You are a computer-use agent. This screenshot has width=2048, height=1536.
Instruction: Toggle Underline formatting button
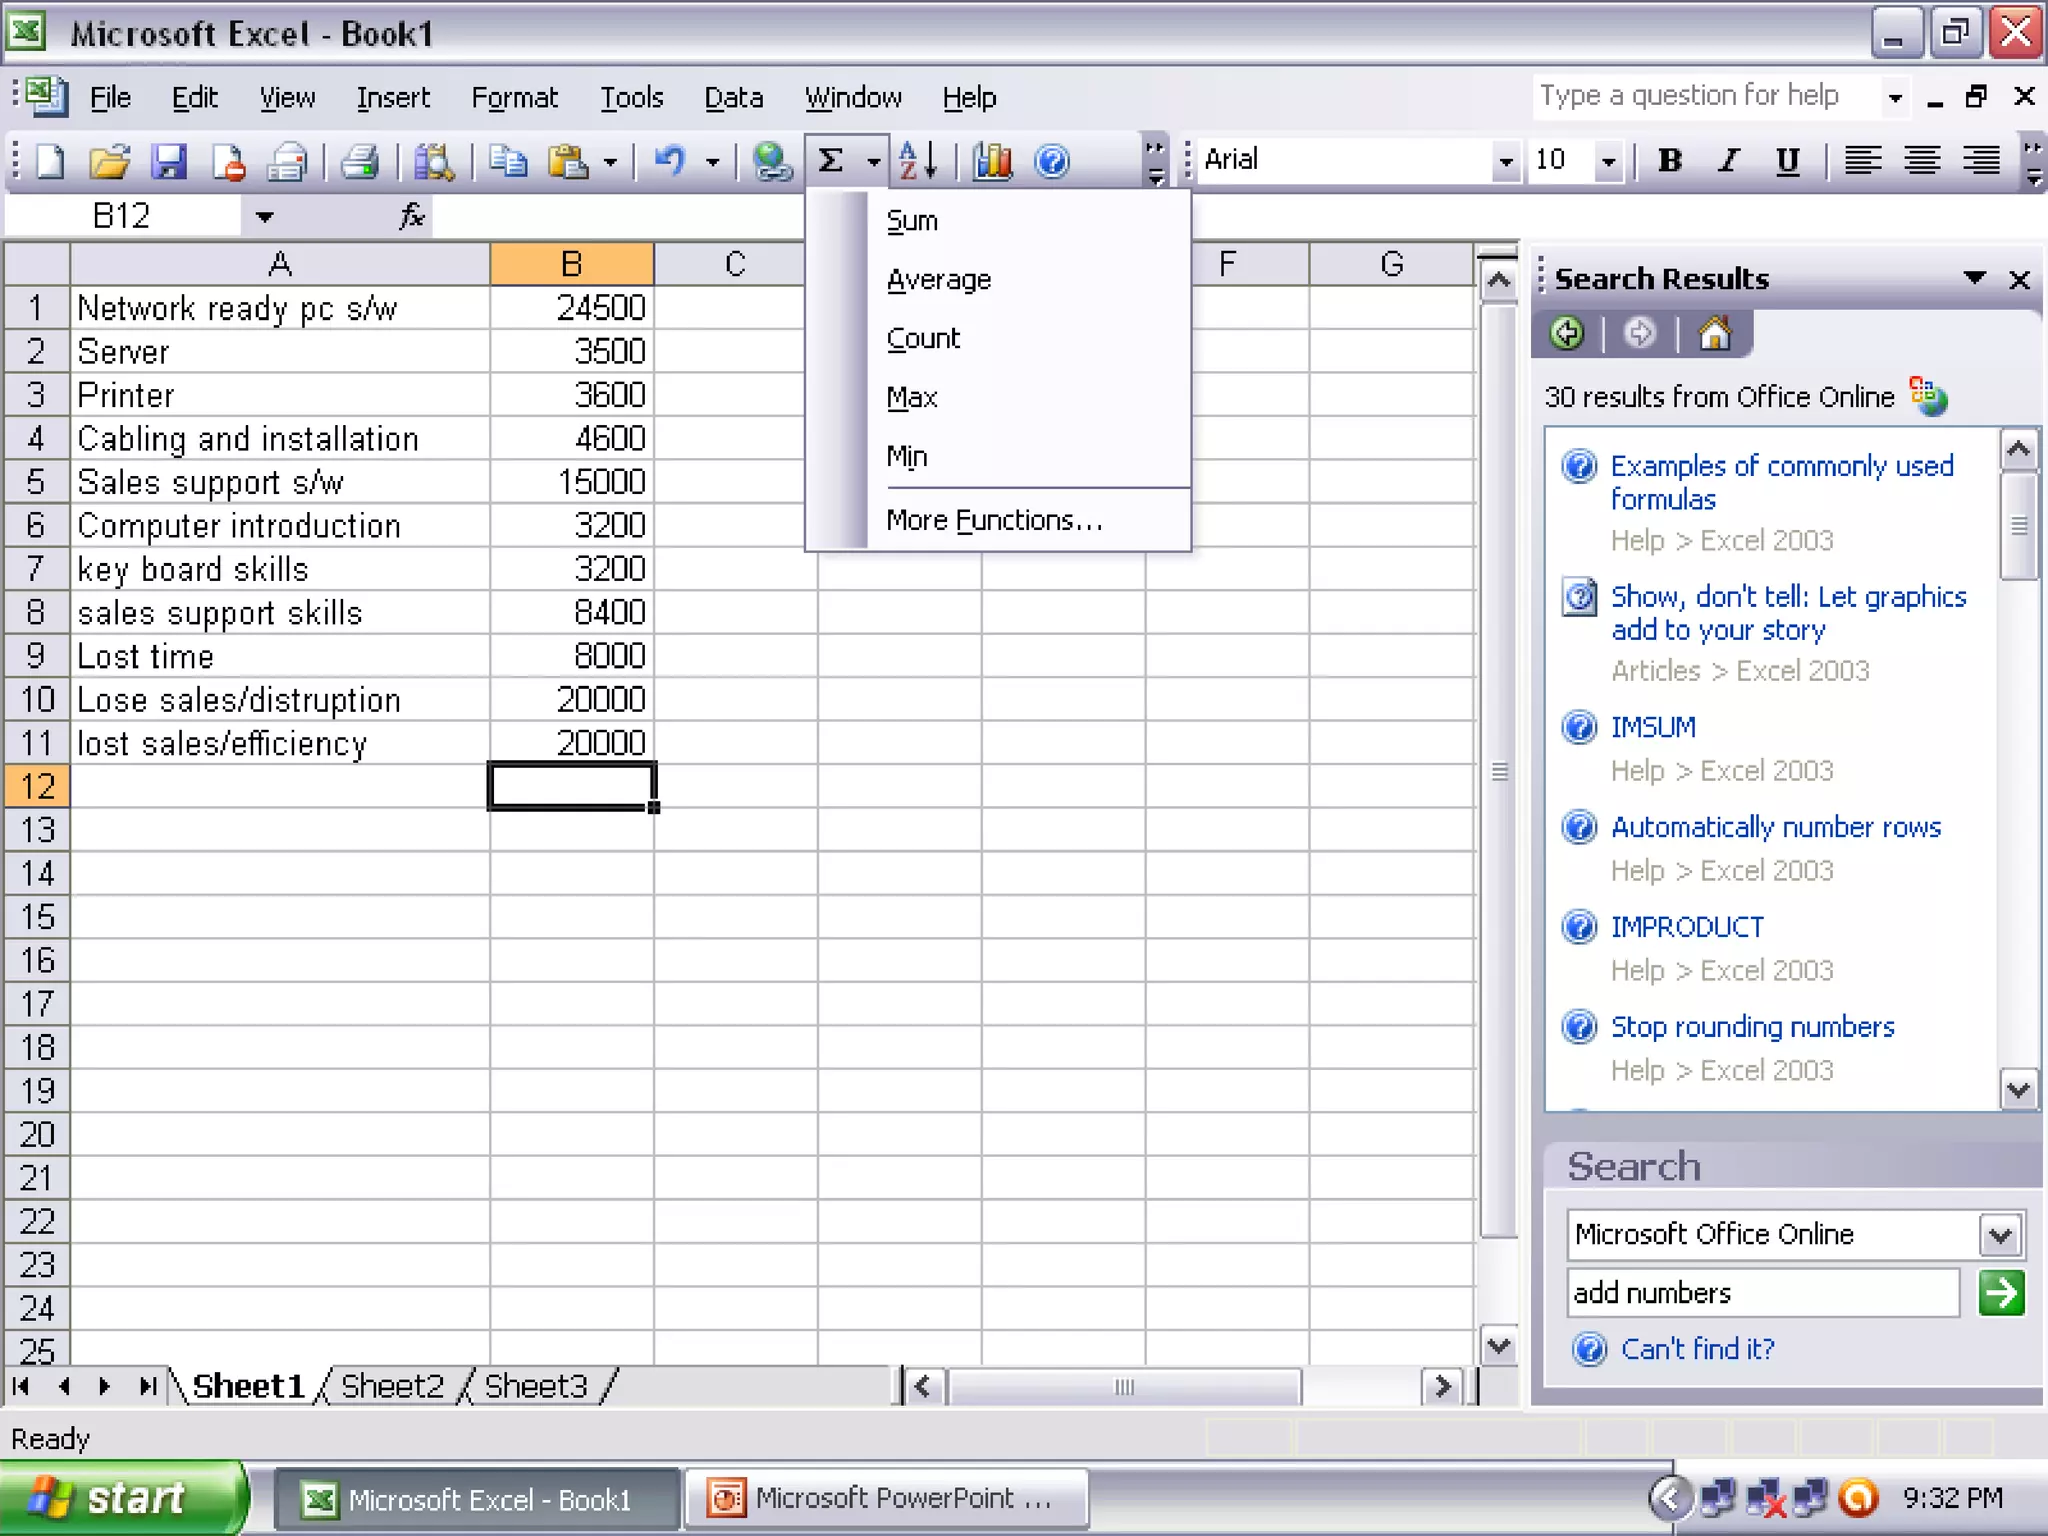pos(1787,161)
